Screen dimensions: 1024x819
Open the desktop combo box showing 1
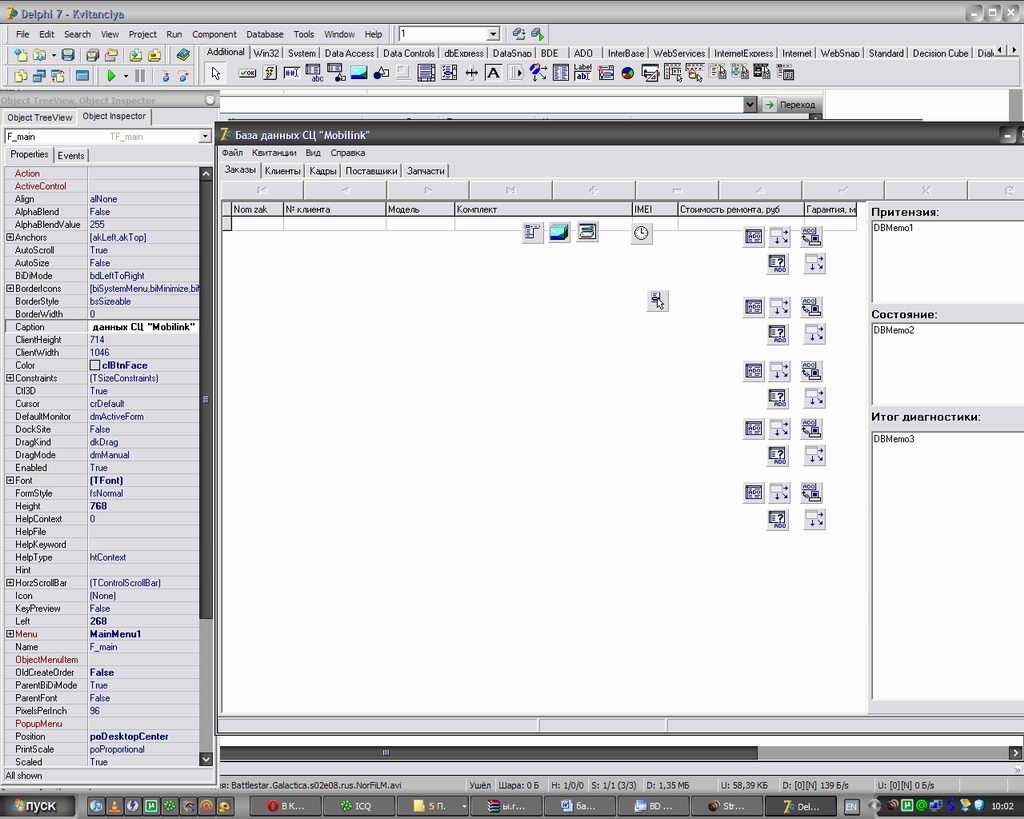click(x=493, y=34)
